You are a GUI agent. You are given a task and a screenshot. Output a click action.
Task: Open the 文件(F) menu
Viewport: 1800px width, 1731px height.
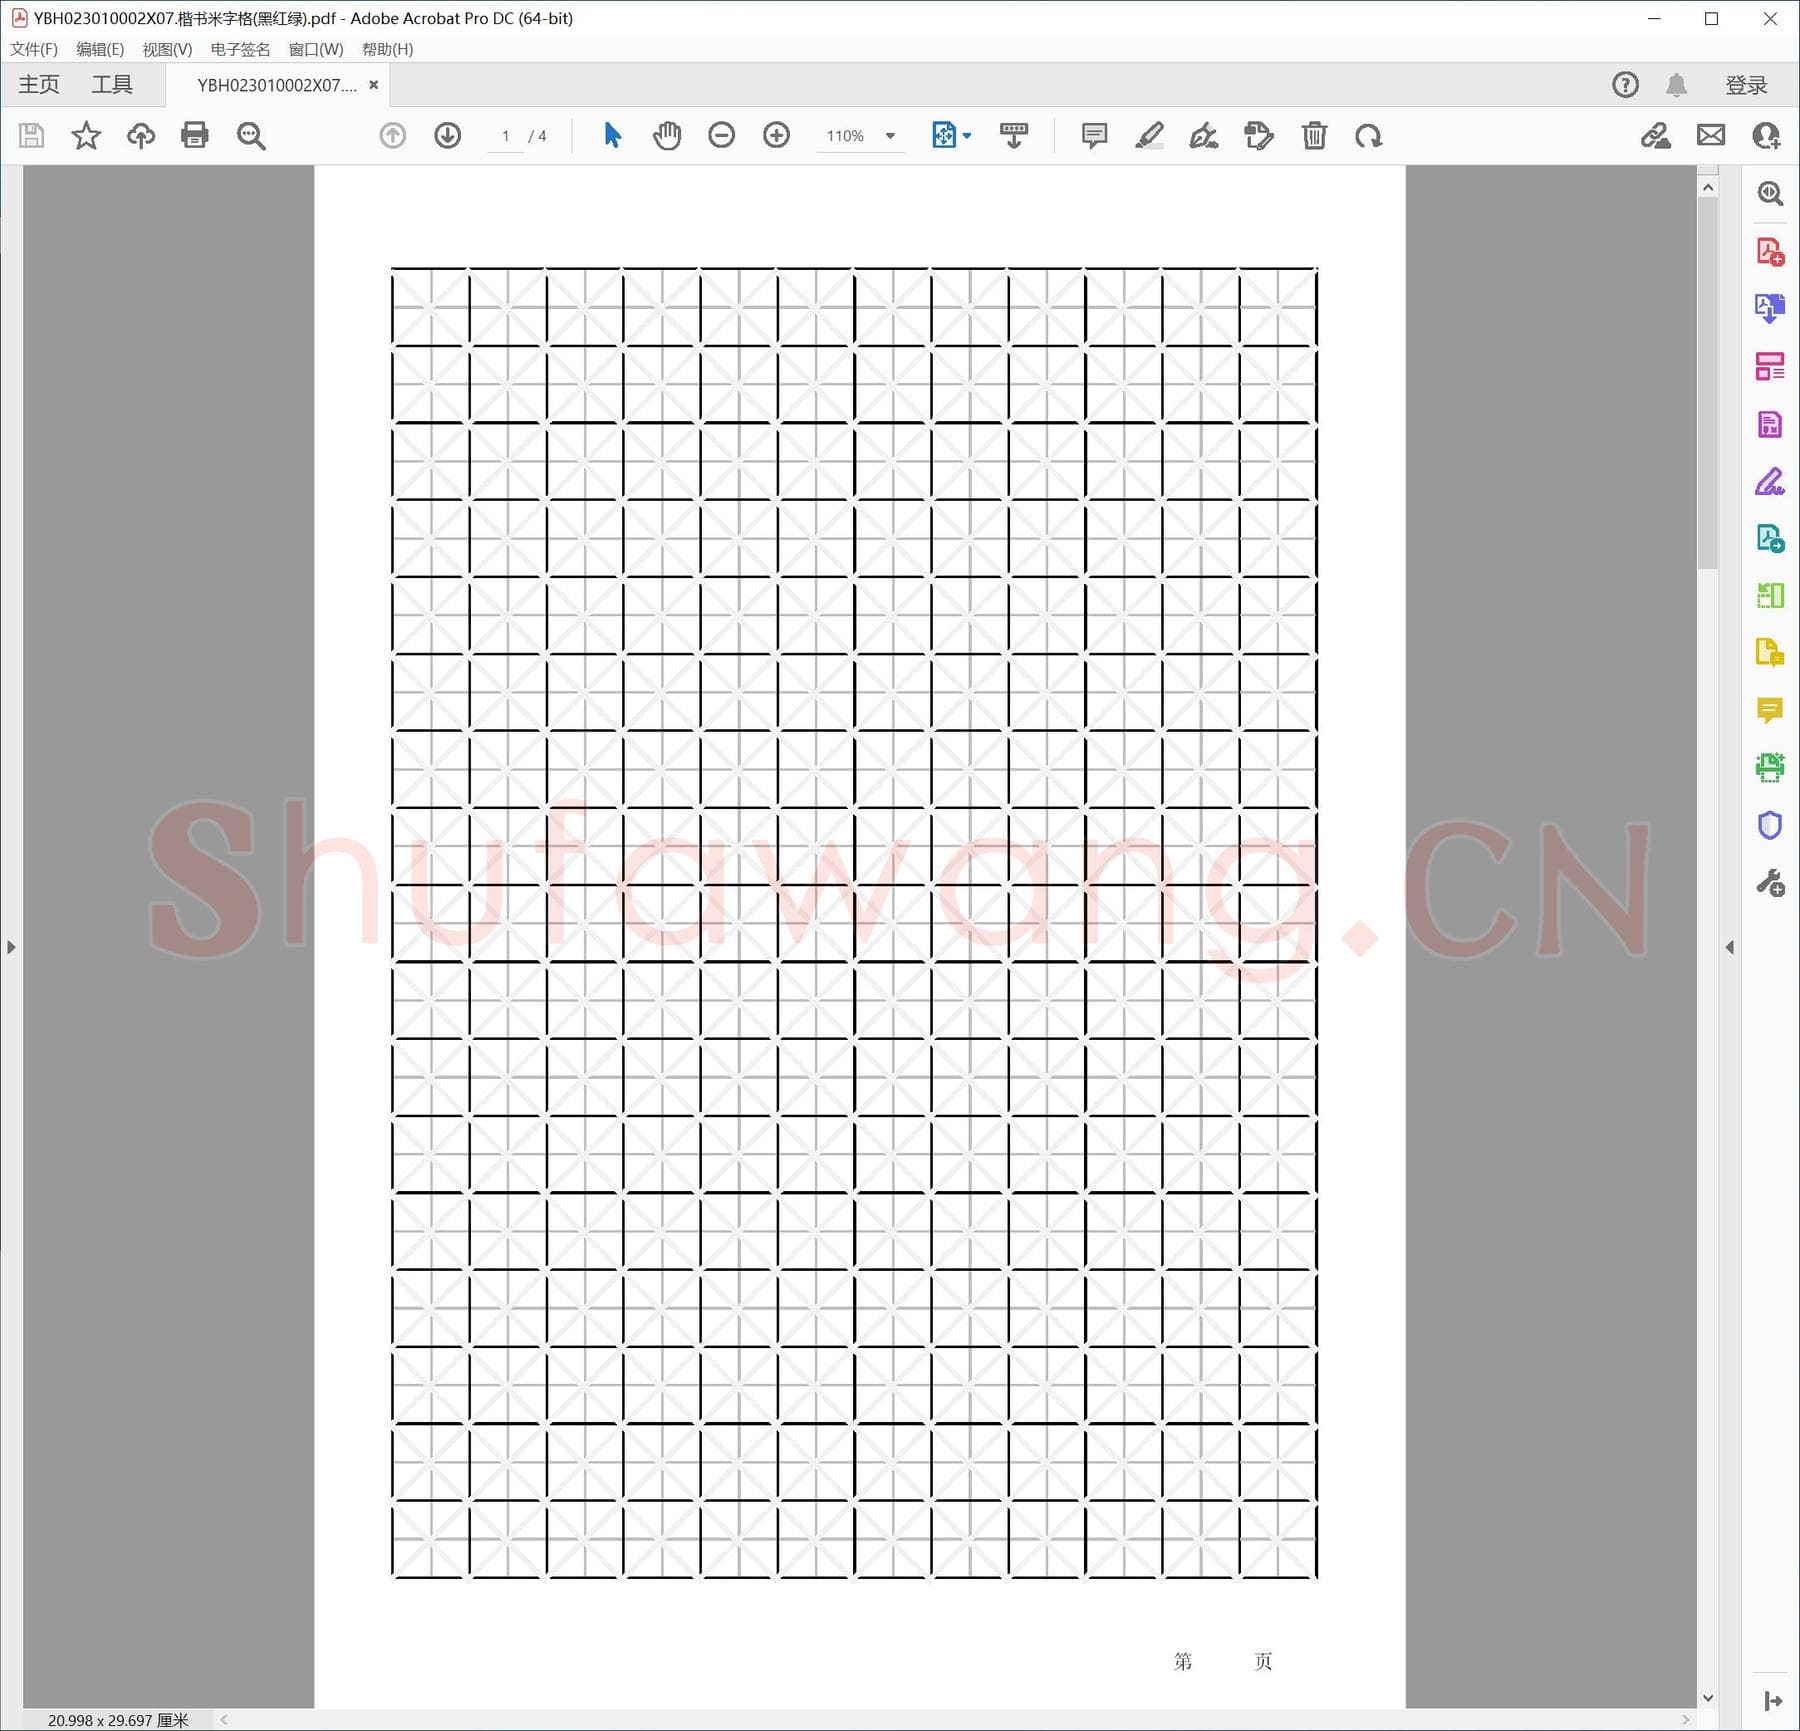34,49
